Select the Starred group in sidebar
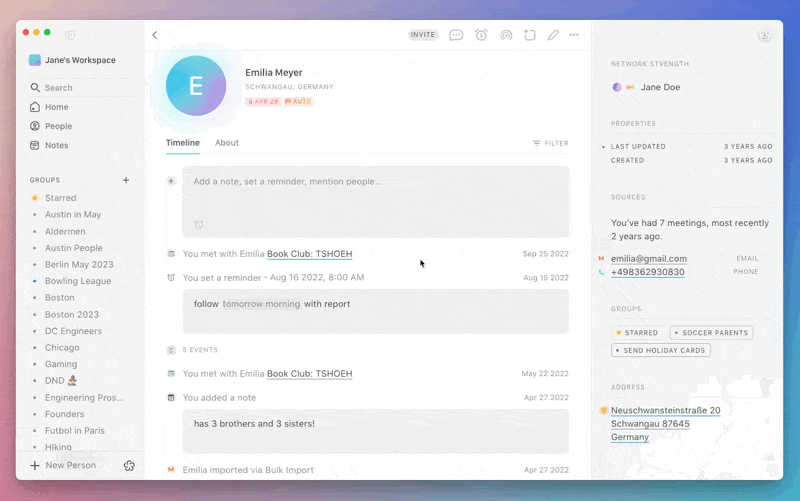The height and width of the screenshot is (501, 800). click(60, 198)
